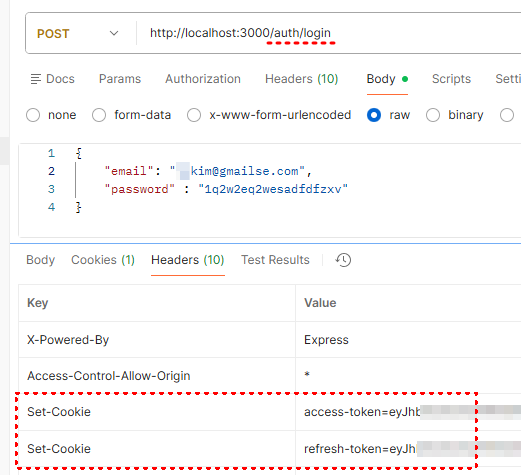Switch to the Scripts tab
Viewport: 521px width, 475px height.
451,79
